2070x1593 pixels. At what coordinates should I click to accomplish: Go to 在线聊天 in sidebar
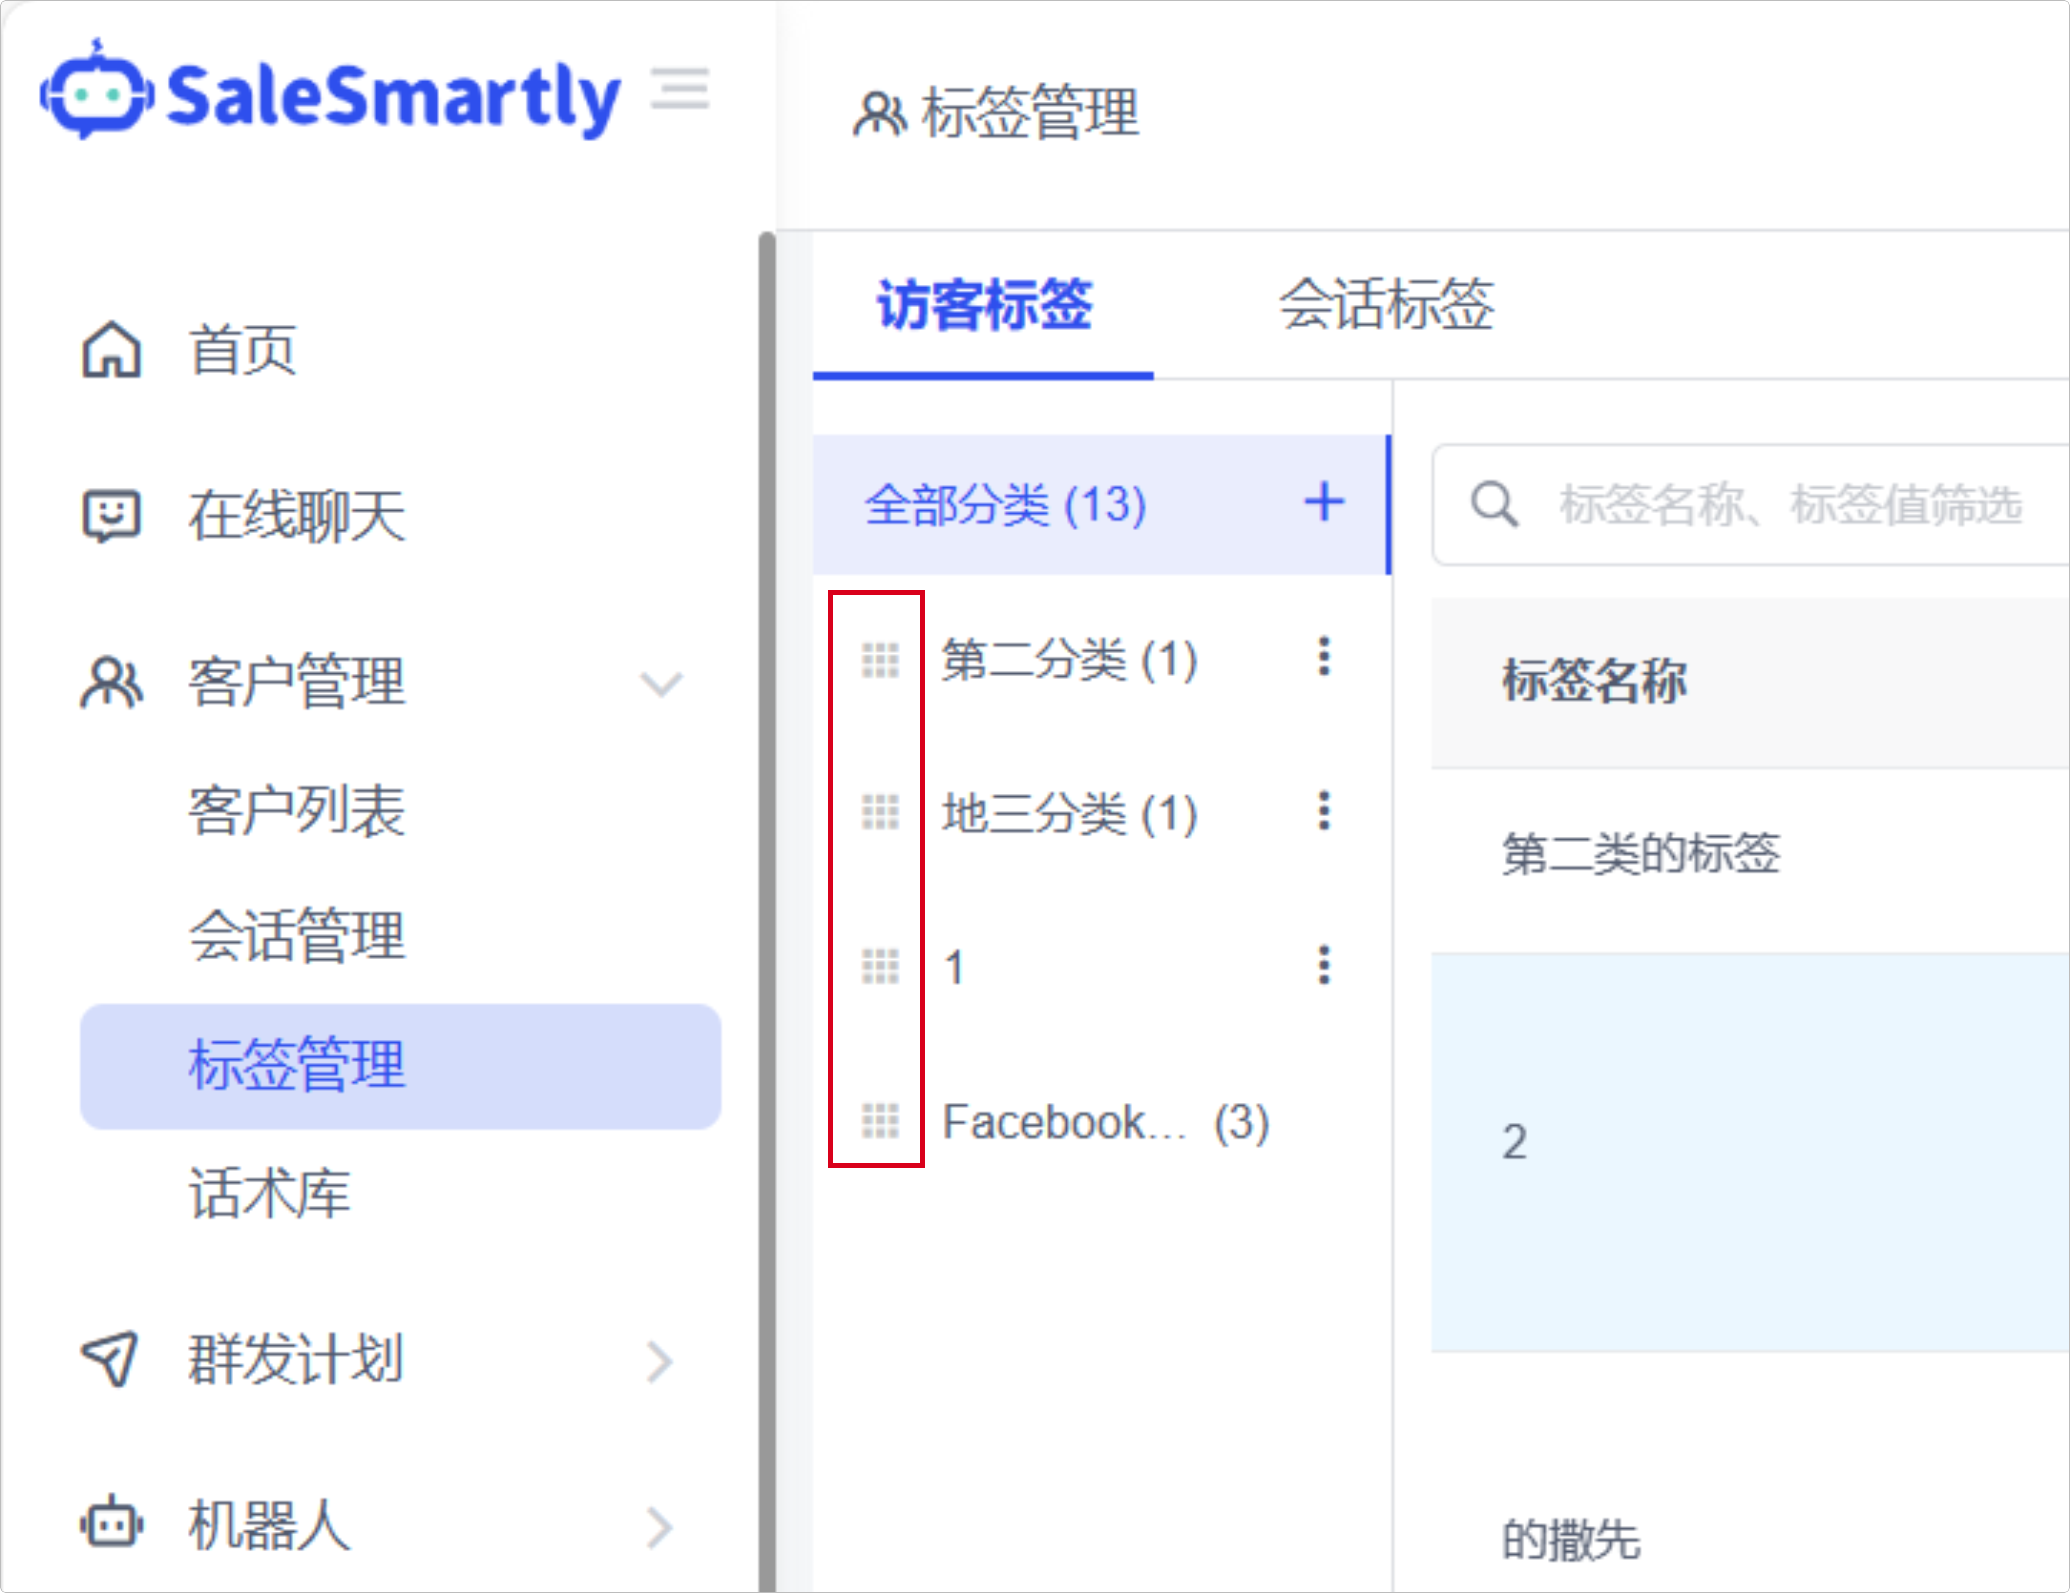(296, 516)
